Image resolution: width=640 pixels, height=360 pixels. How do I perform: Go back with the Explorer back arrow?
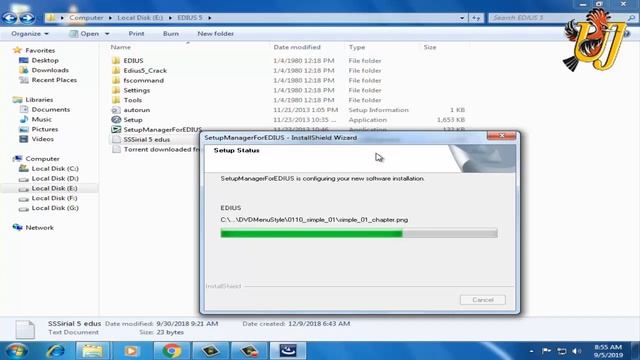[x=10, y=18]
